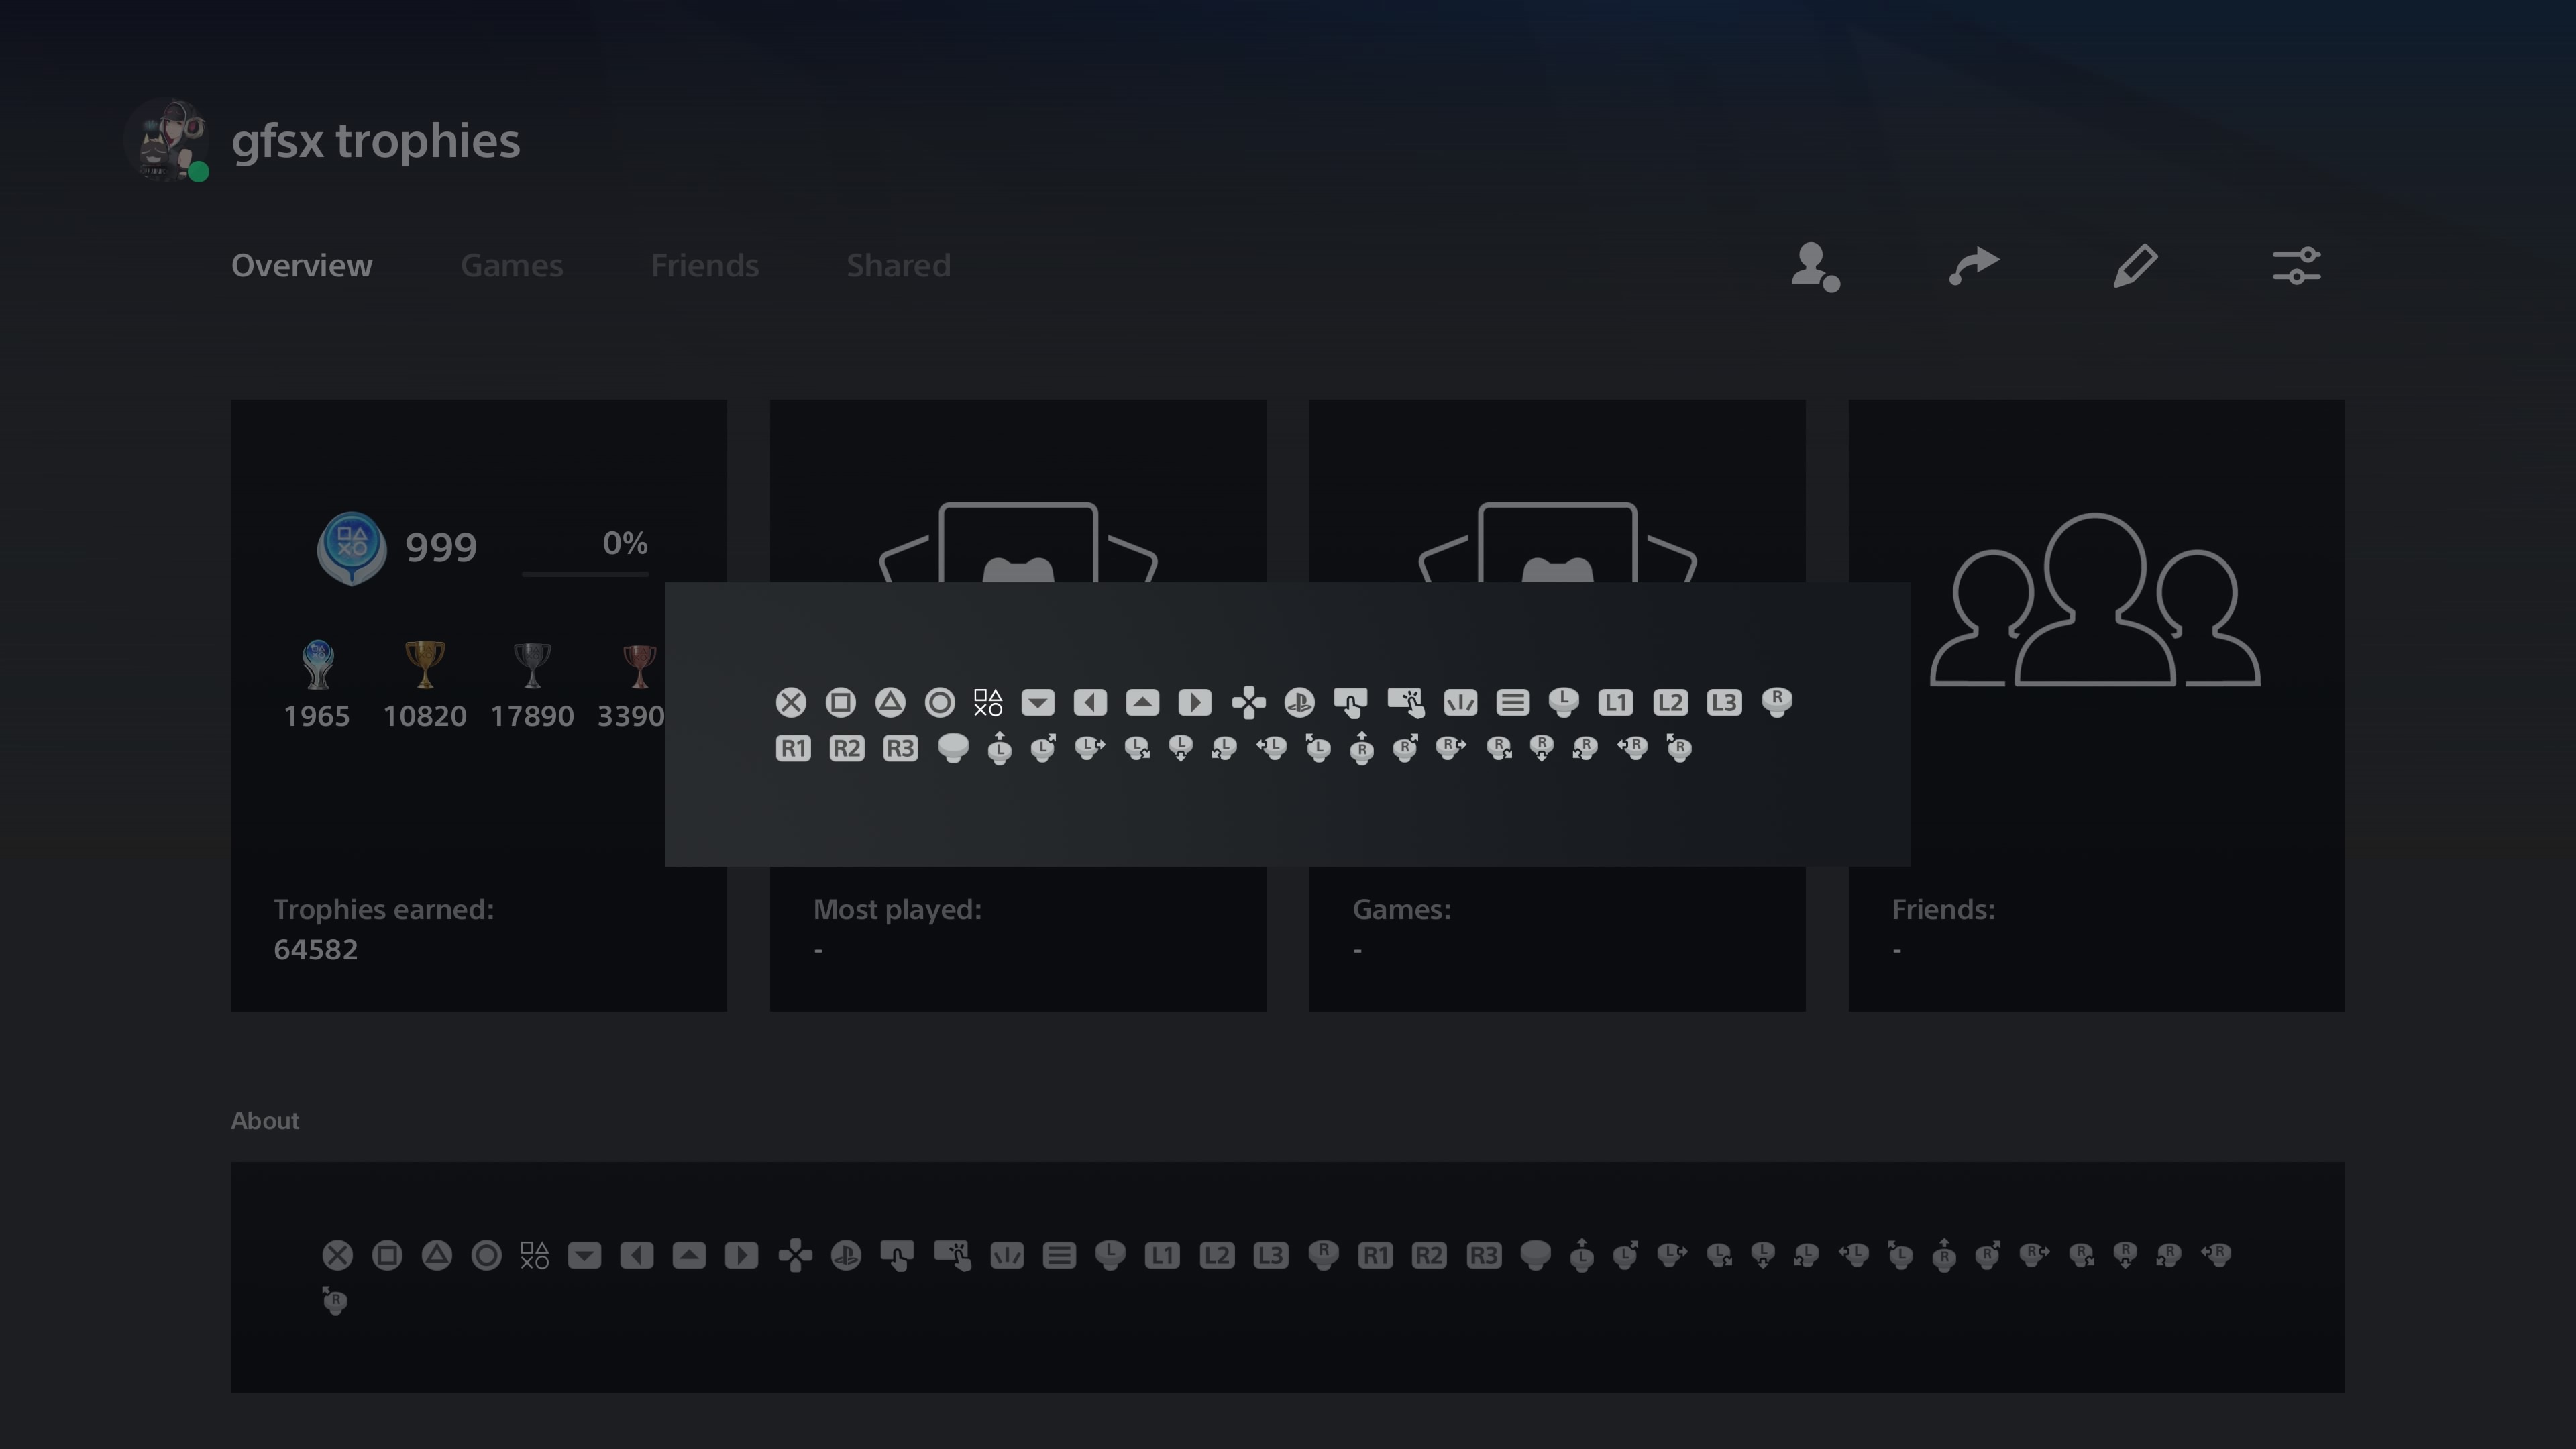Edit the profile using the pencil icon
The width and height of the screenshot is (2576, 1449).
point(2135,265)
